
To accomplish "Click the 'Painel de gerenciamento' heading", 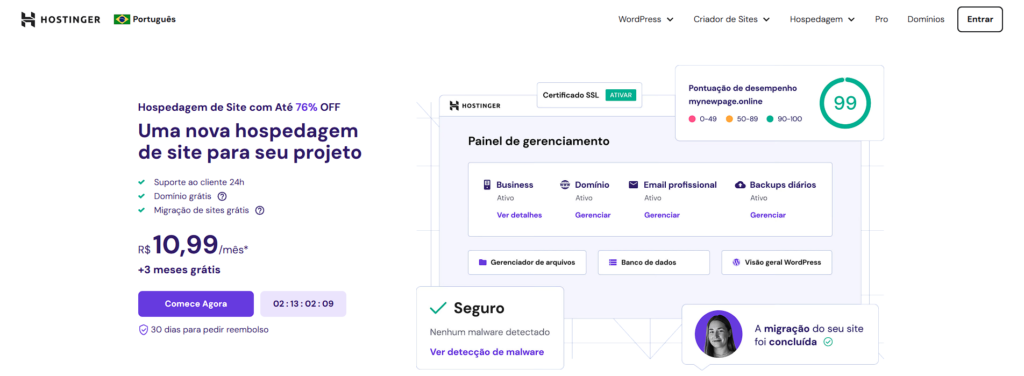I will click(x=539, y=141).
